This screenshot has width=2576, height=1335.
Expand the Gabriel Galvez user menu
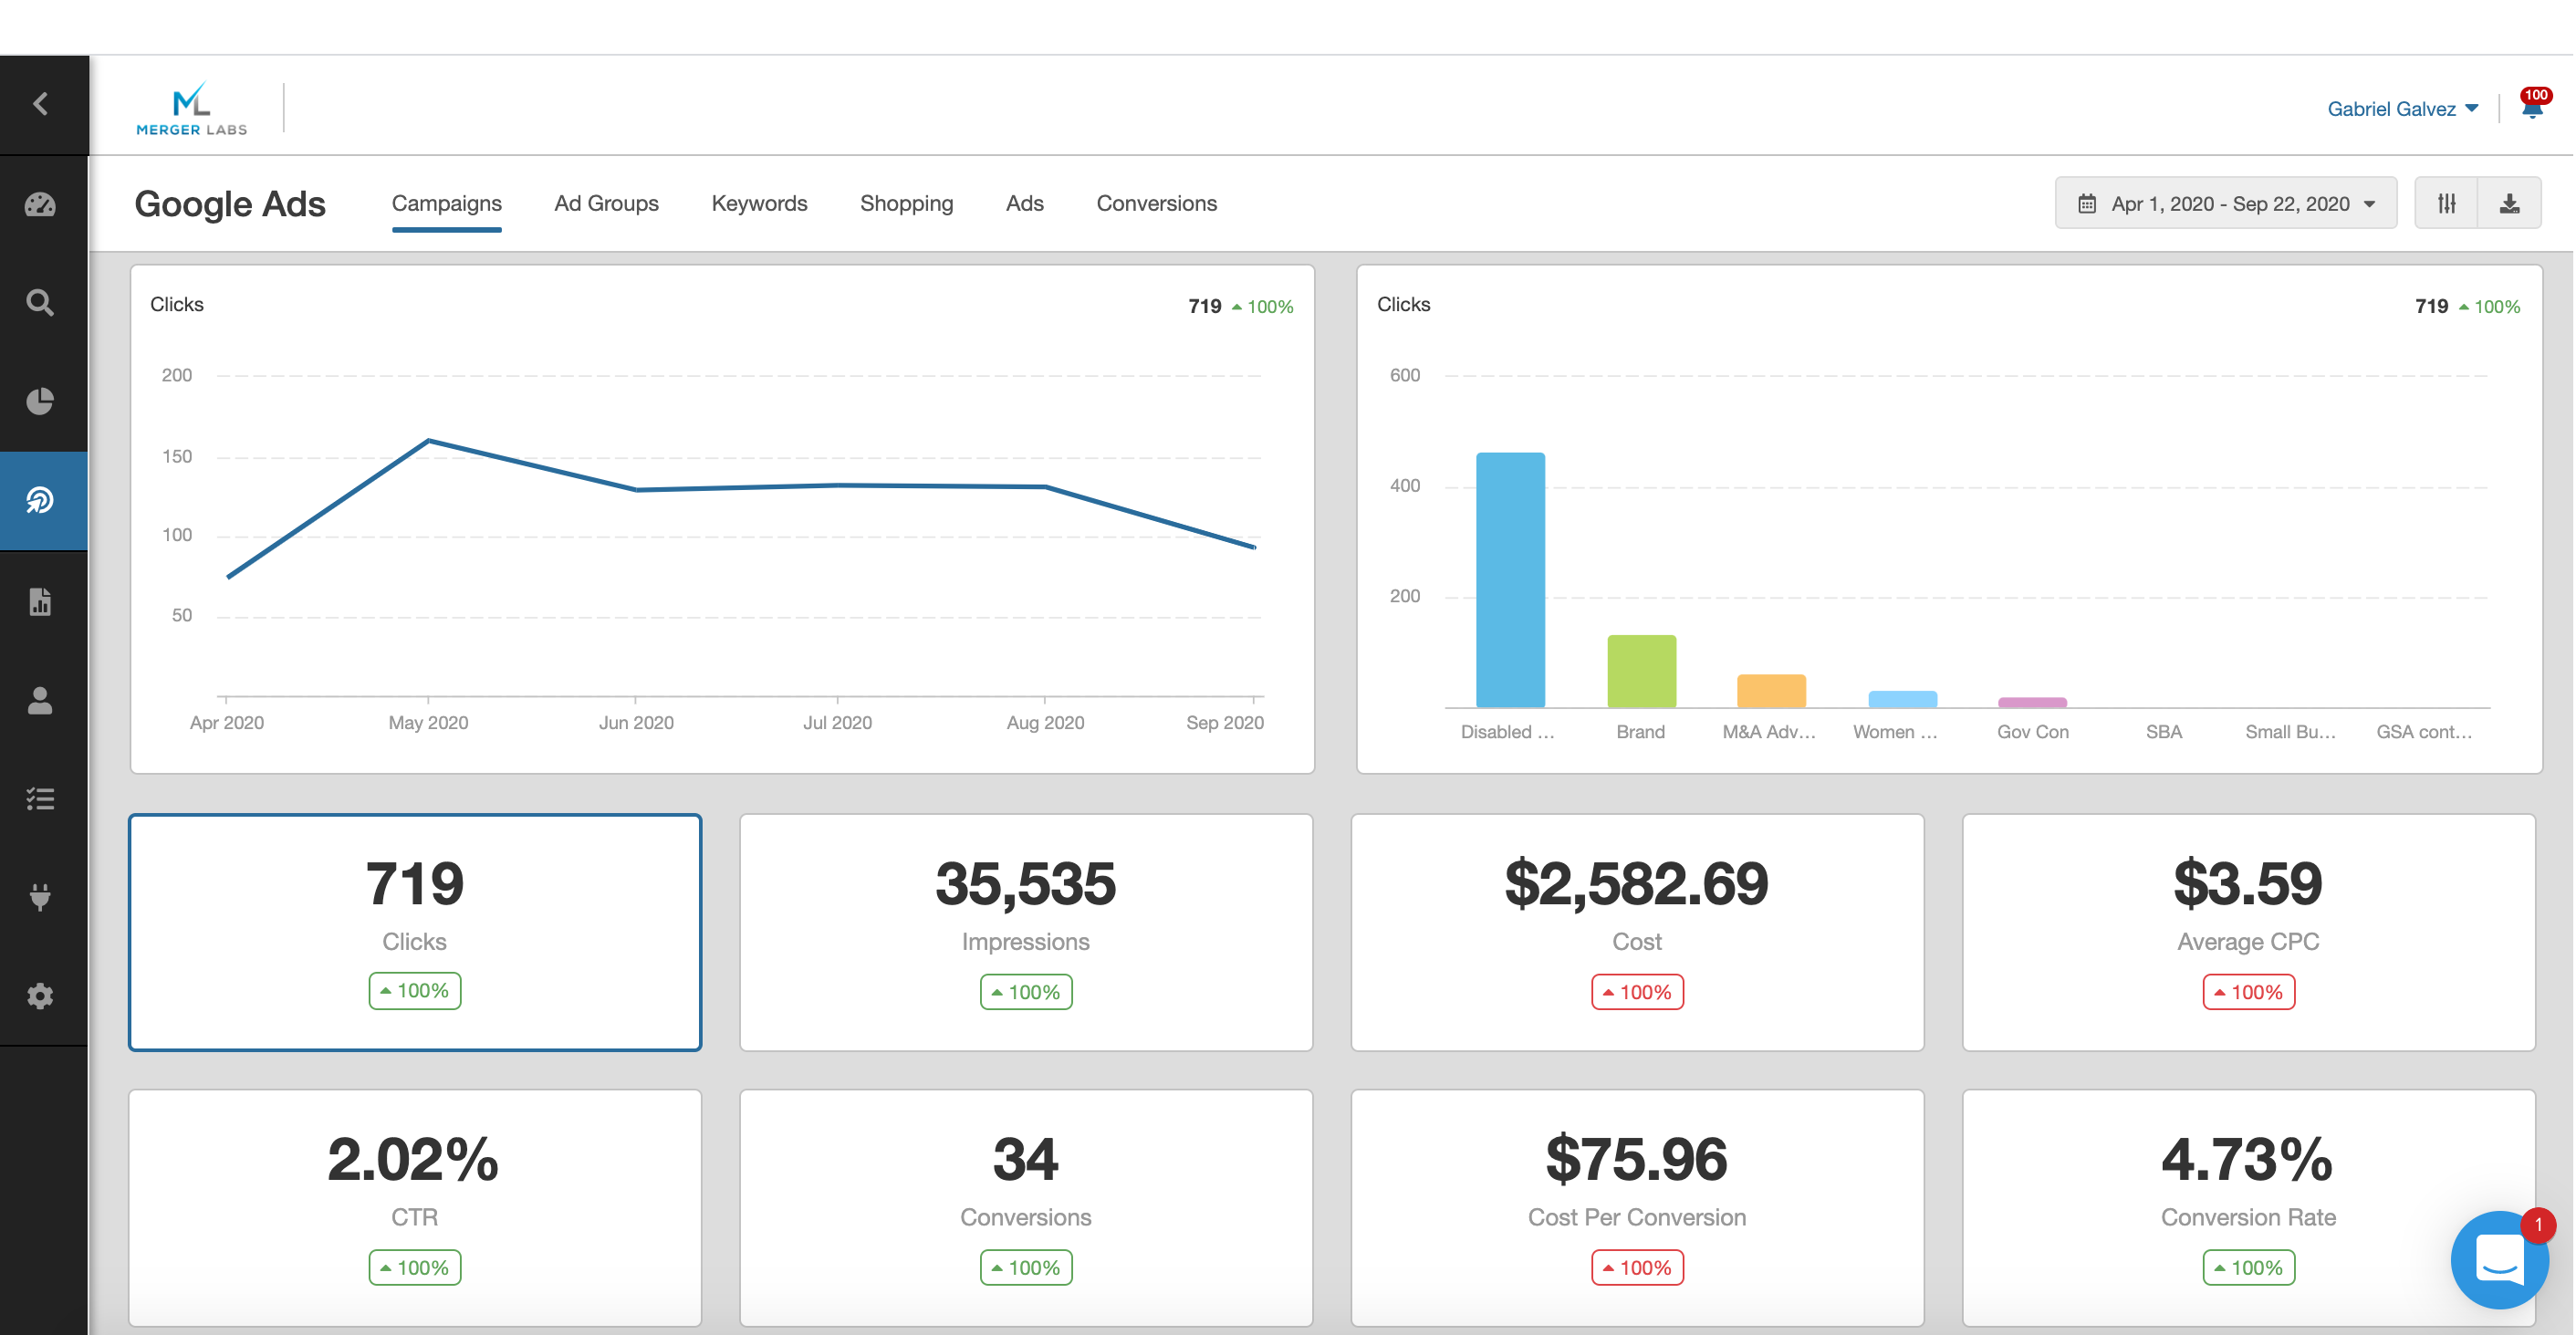pyautogui.click(x=2403, y=108)
